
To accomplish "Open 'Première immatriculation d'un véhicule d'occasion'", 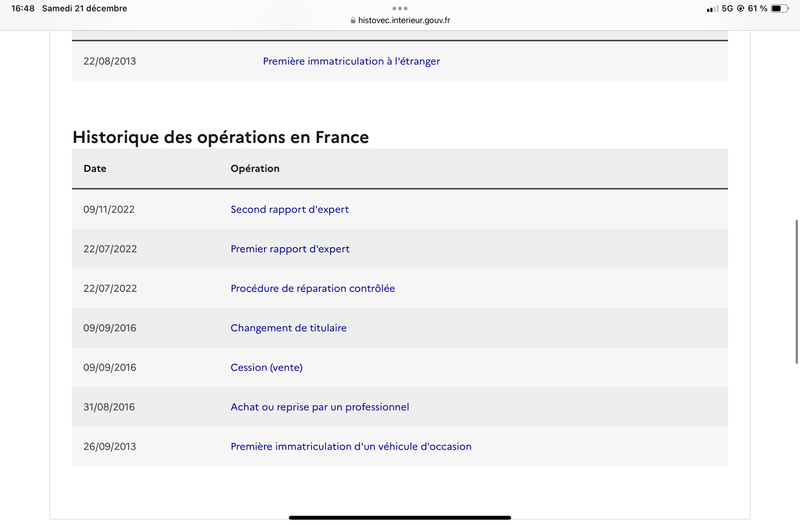I will (x=351, y=446).
